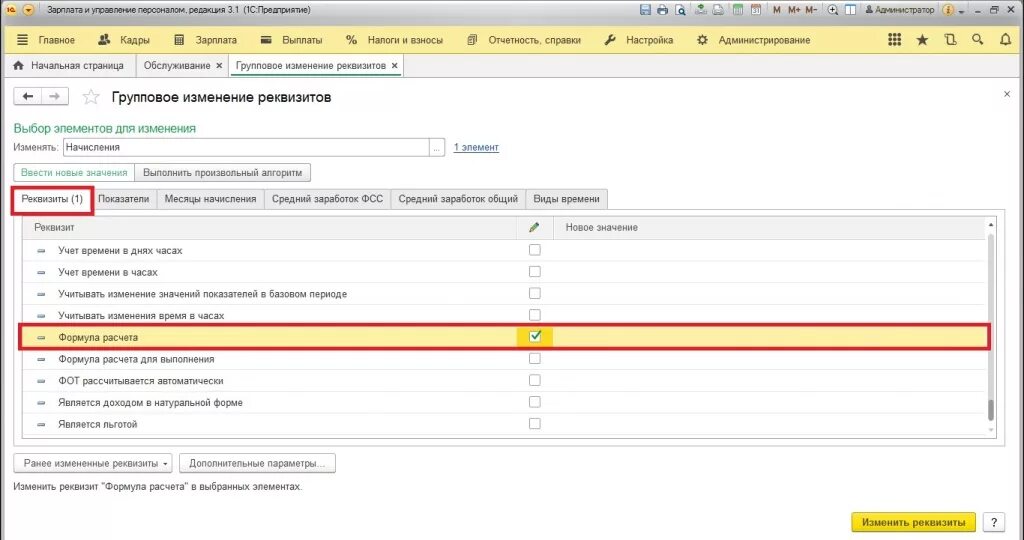The width and height of the screenshot is (1024, 540).
Task: Go to Начальная страница tab
Action: [x=69, y=66]
